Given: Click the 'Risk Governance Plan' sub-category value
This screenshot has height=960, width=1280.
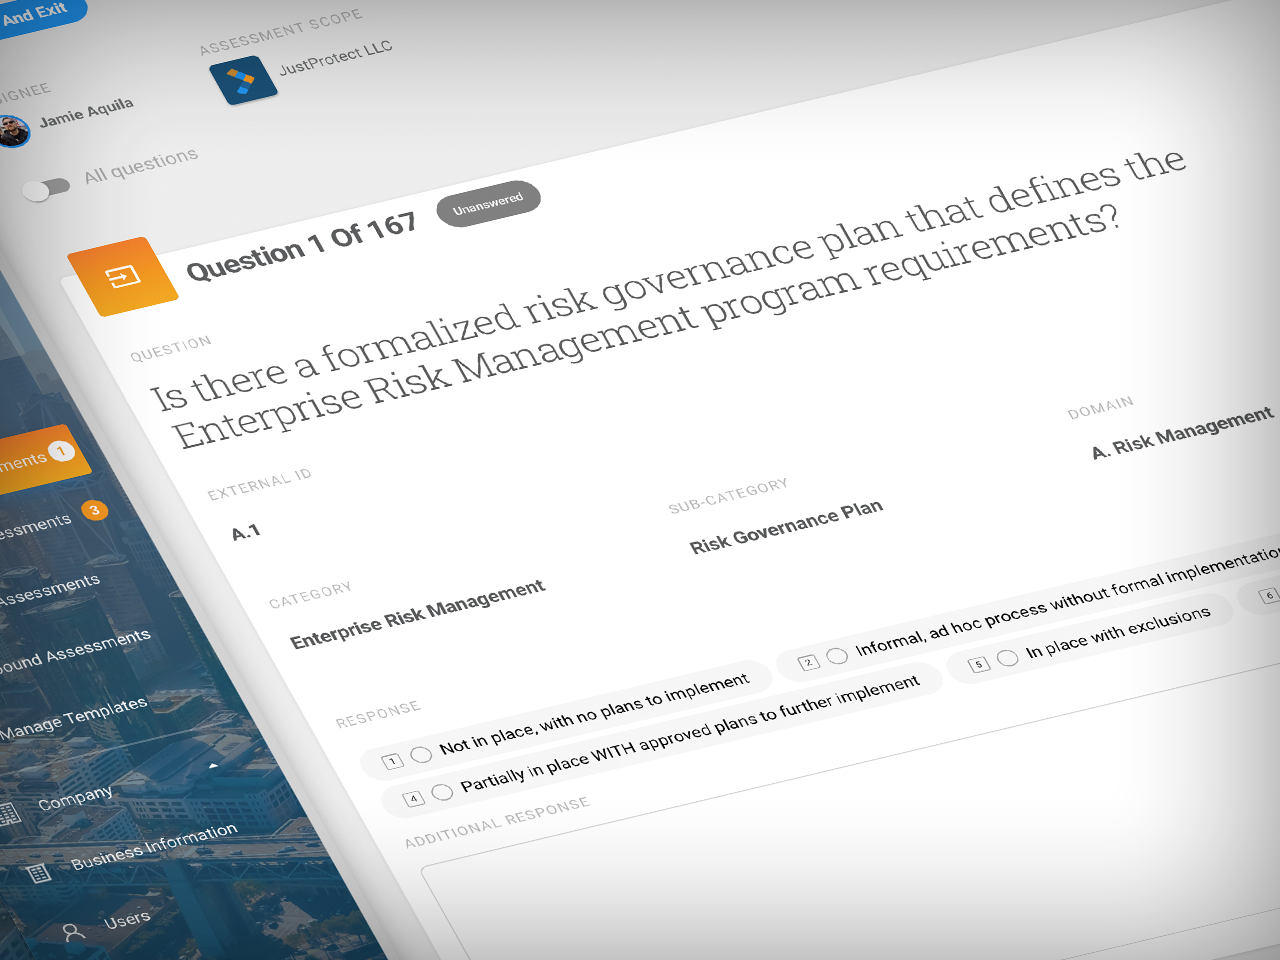Looking at the screenshot, I should pos(786,526).
